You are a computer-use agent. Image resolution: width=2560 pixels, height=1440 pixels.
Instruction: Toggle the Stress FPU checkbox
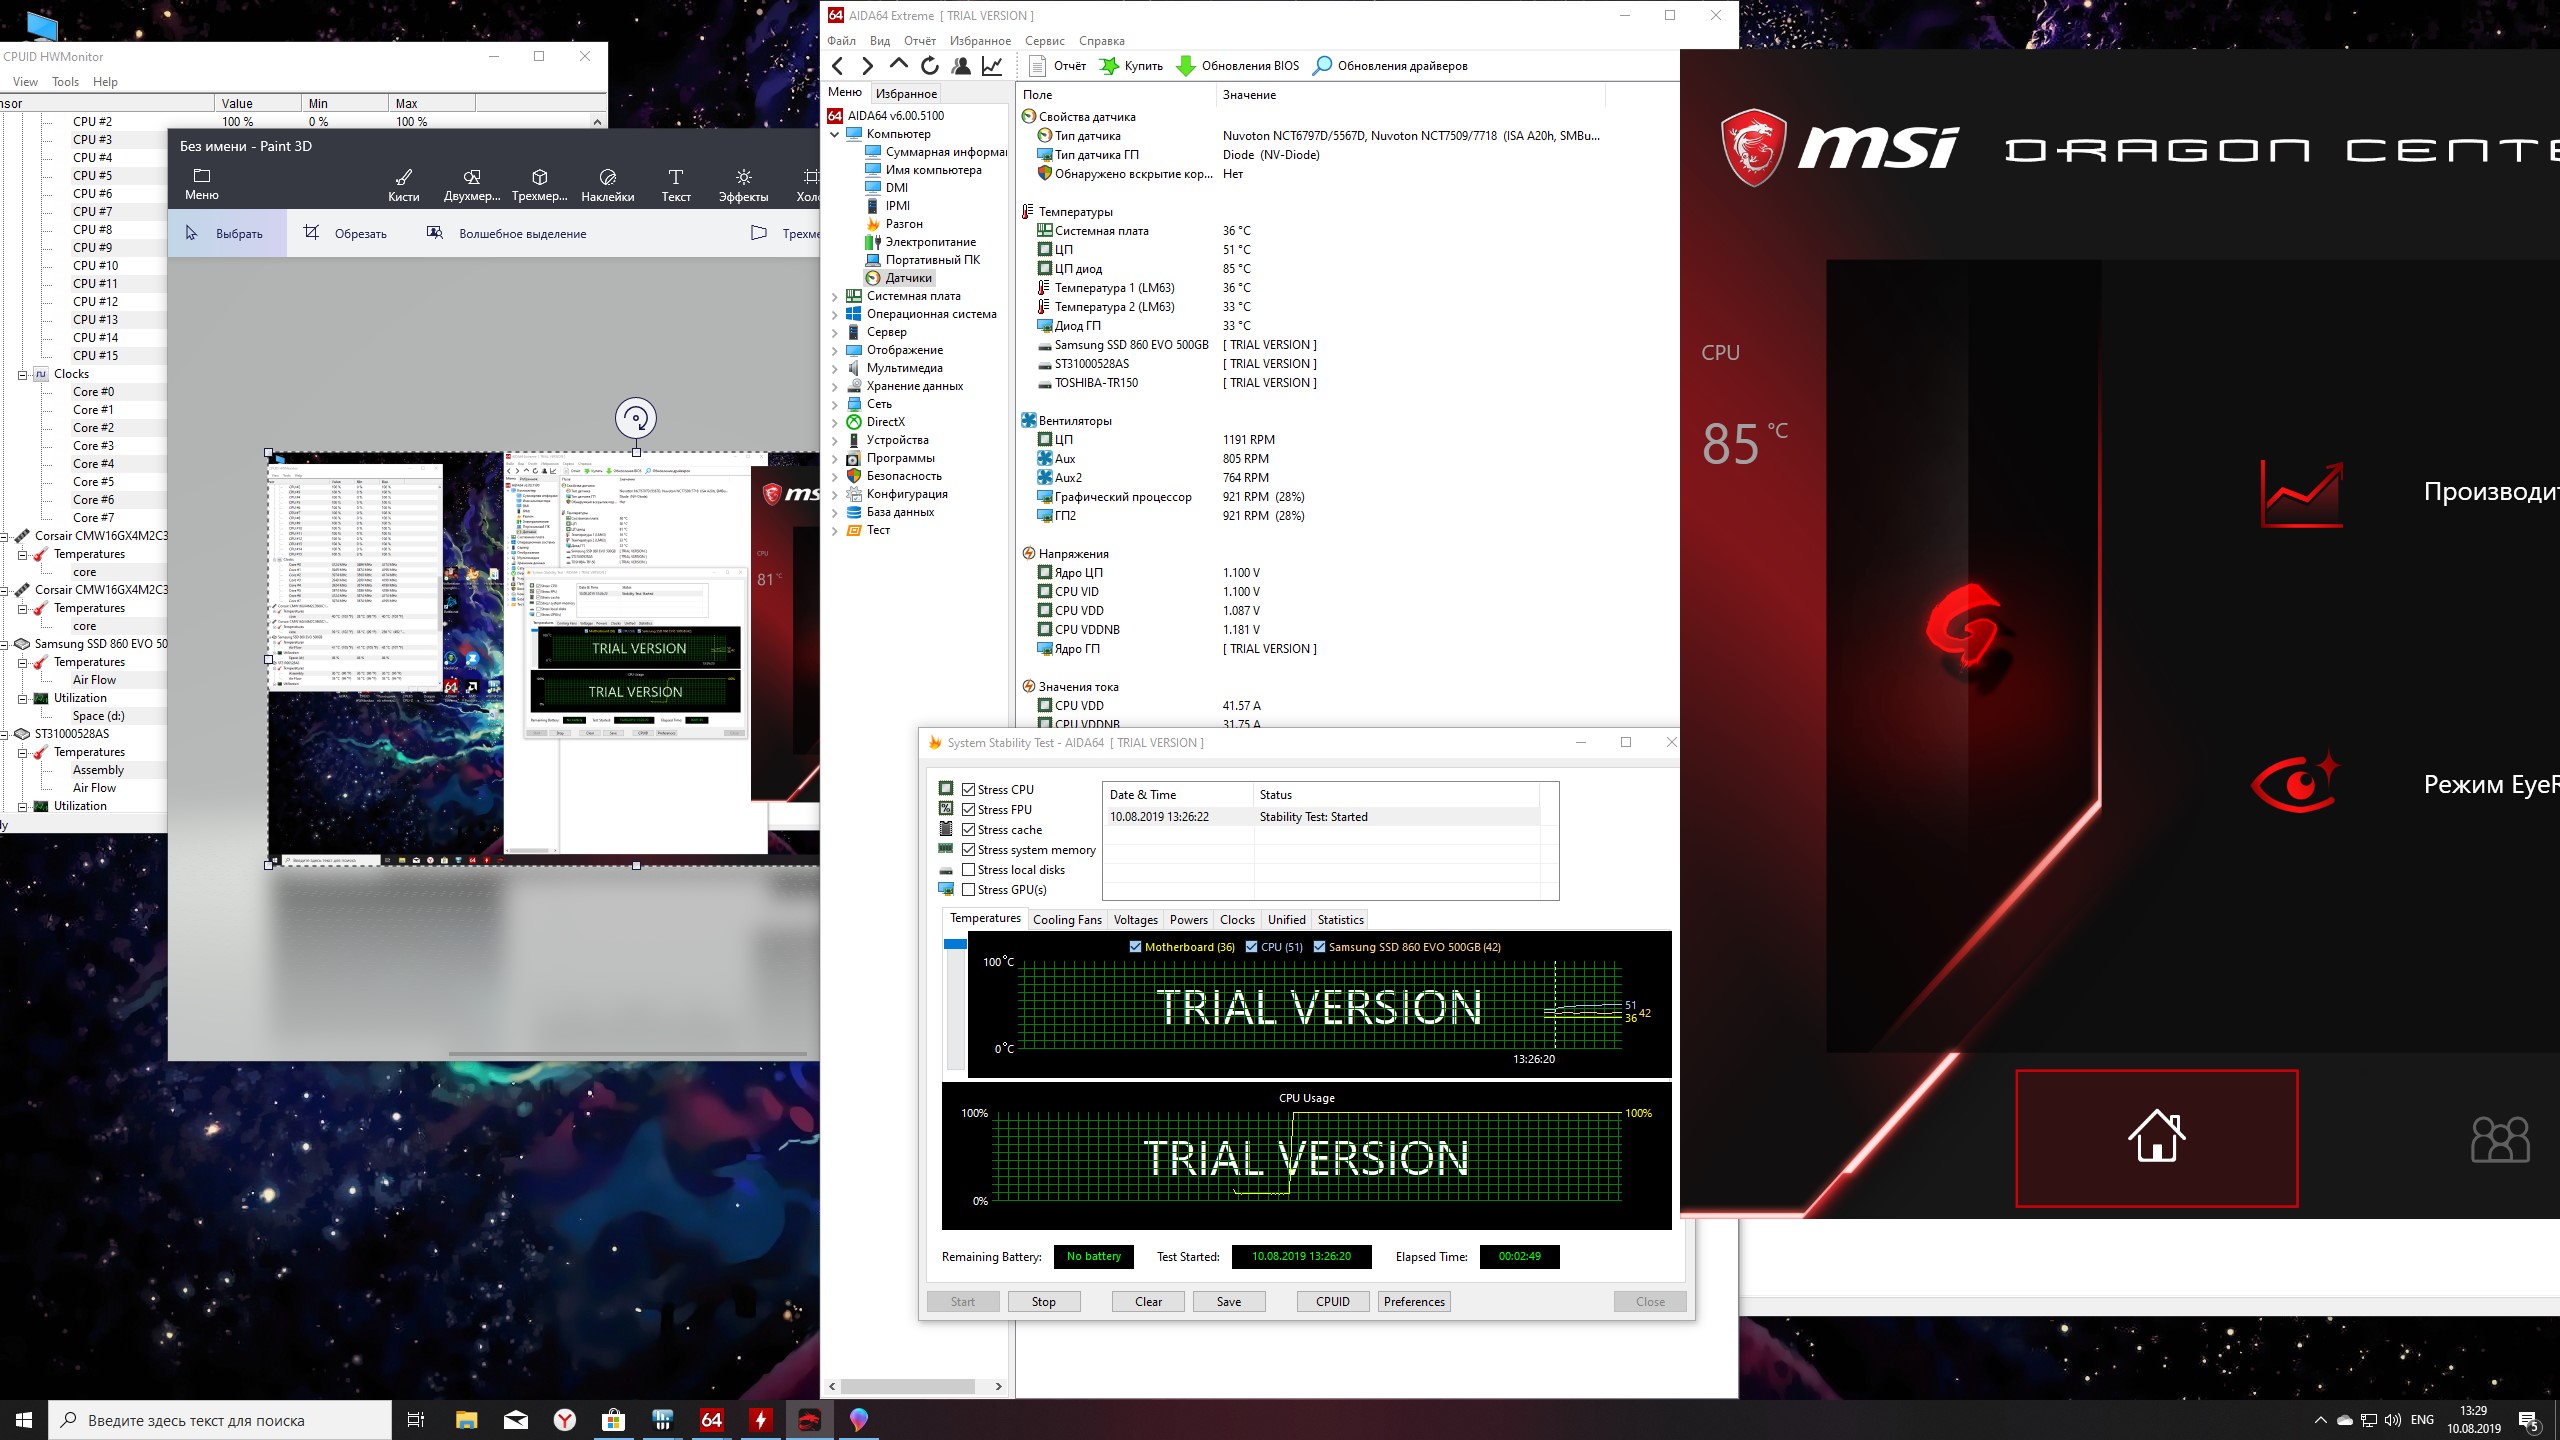point(968,810)
